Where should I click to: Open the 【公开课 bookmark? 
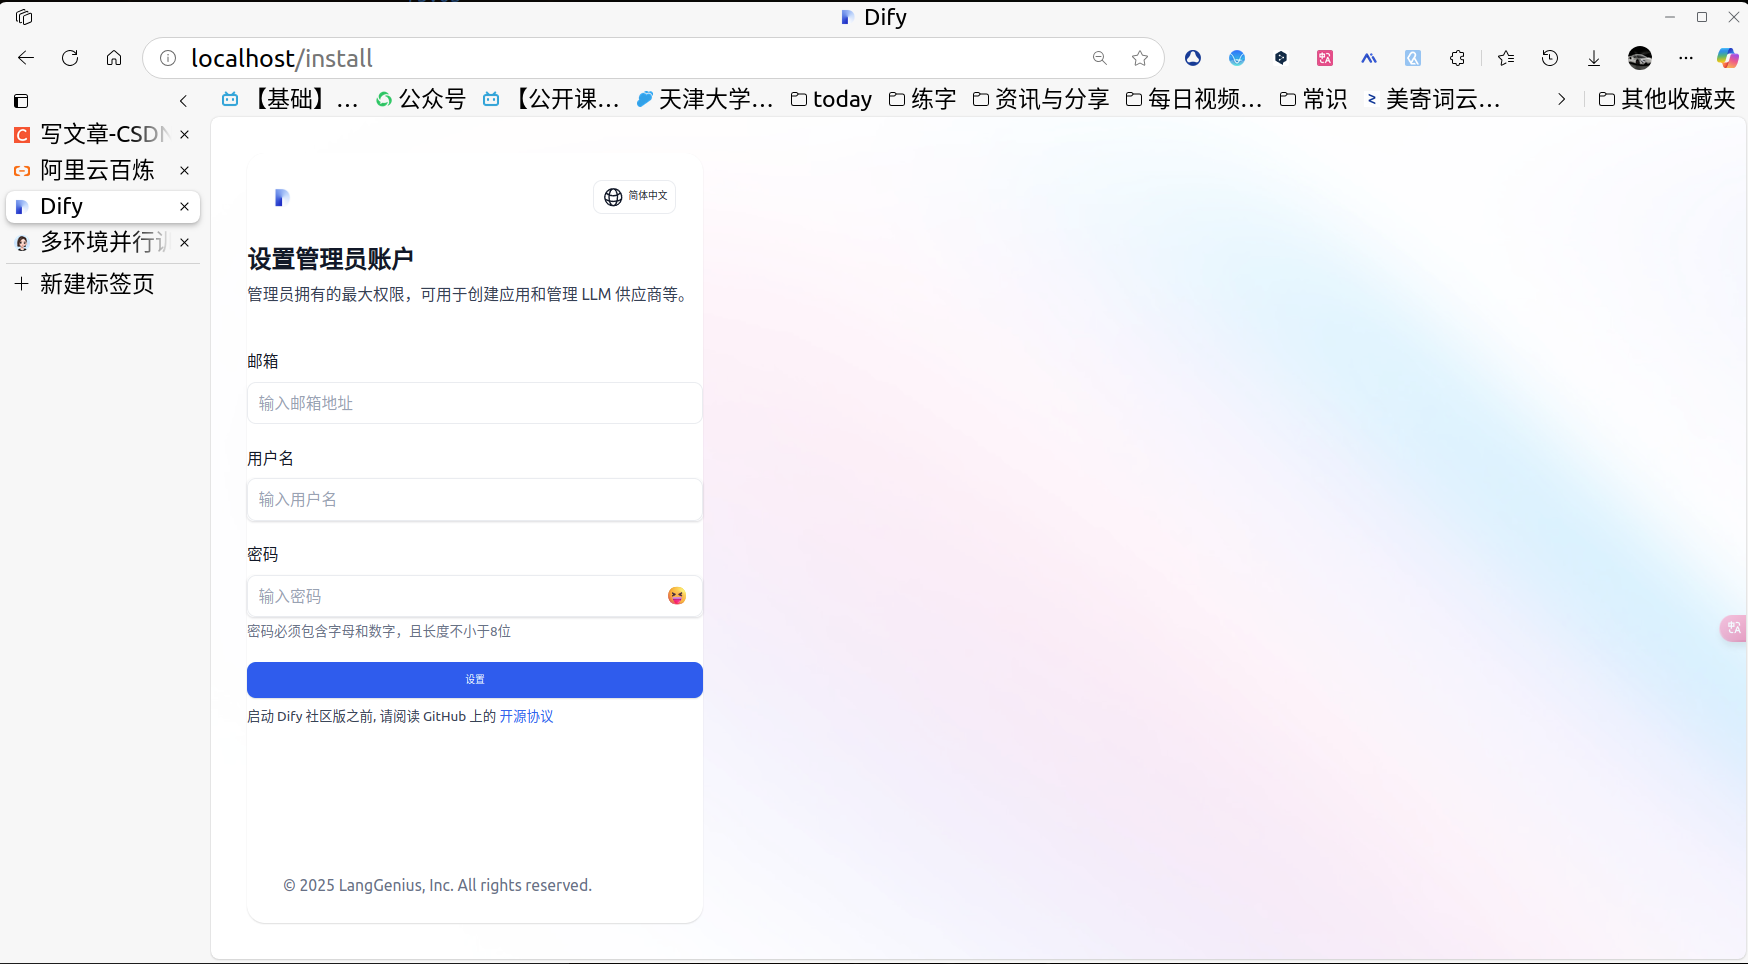tap(551, 99)
